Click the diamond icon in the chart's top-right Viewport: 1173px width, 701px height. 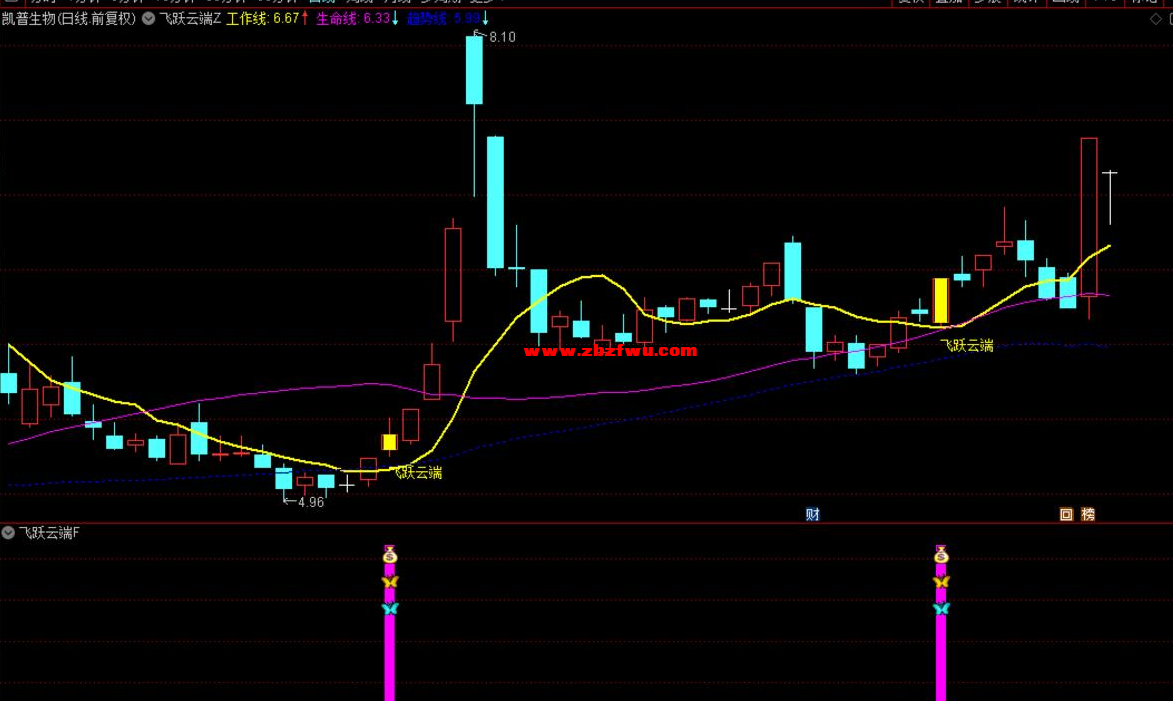tap(1156, 19)
